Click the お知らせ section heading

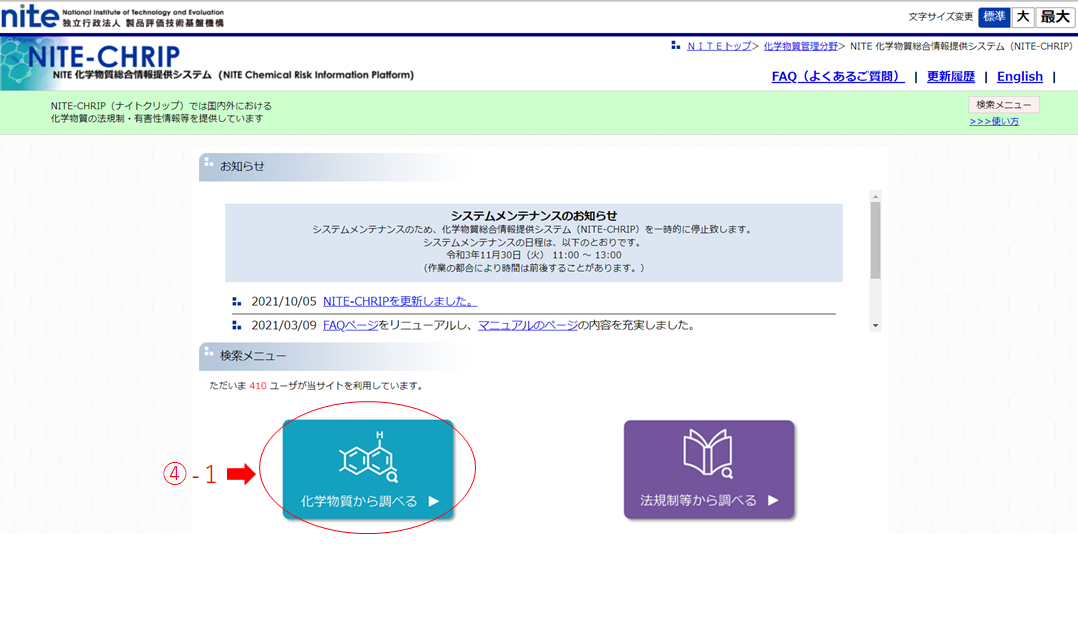tap(242, 166)
